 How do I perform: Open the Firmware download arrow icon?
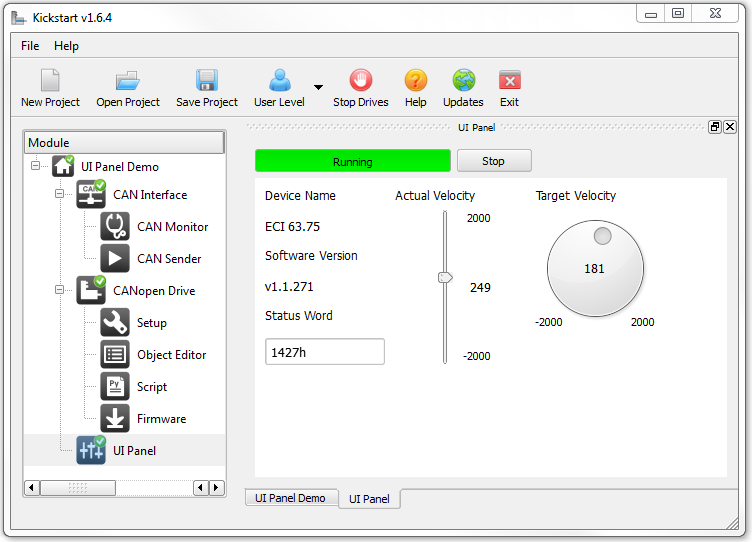(115, 418)
